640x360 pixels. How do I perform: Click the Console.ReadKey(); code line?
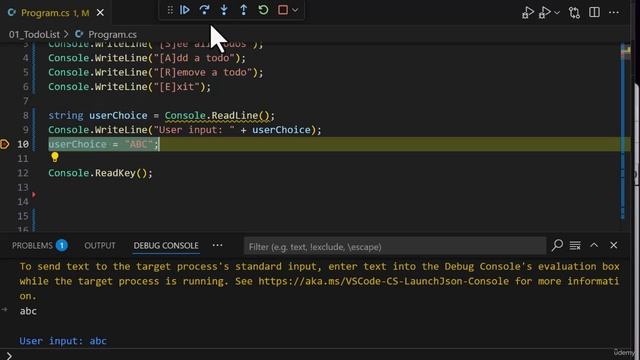click(100, 173)
